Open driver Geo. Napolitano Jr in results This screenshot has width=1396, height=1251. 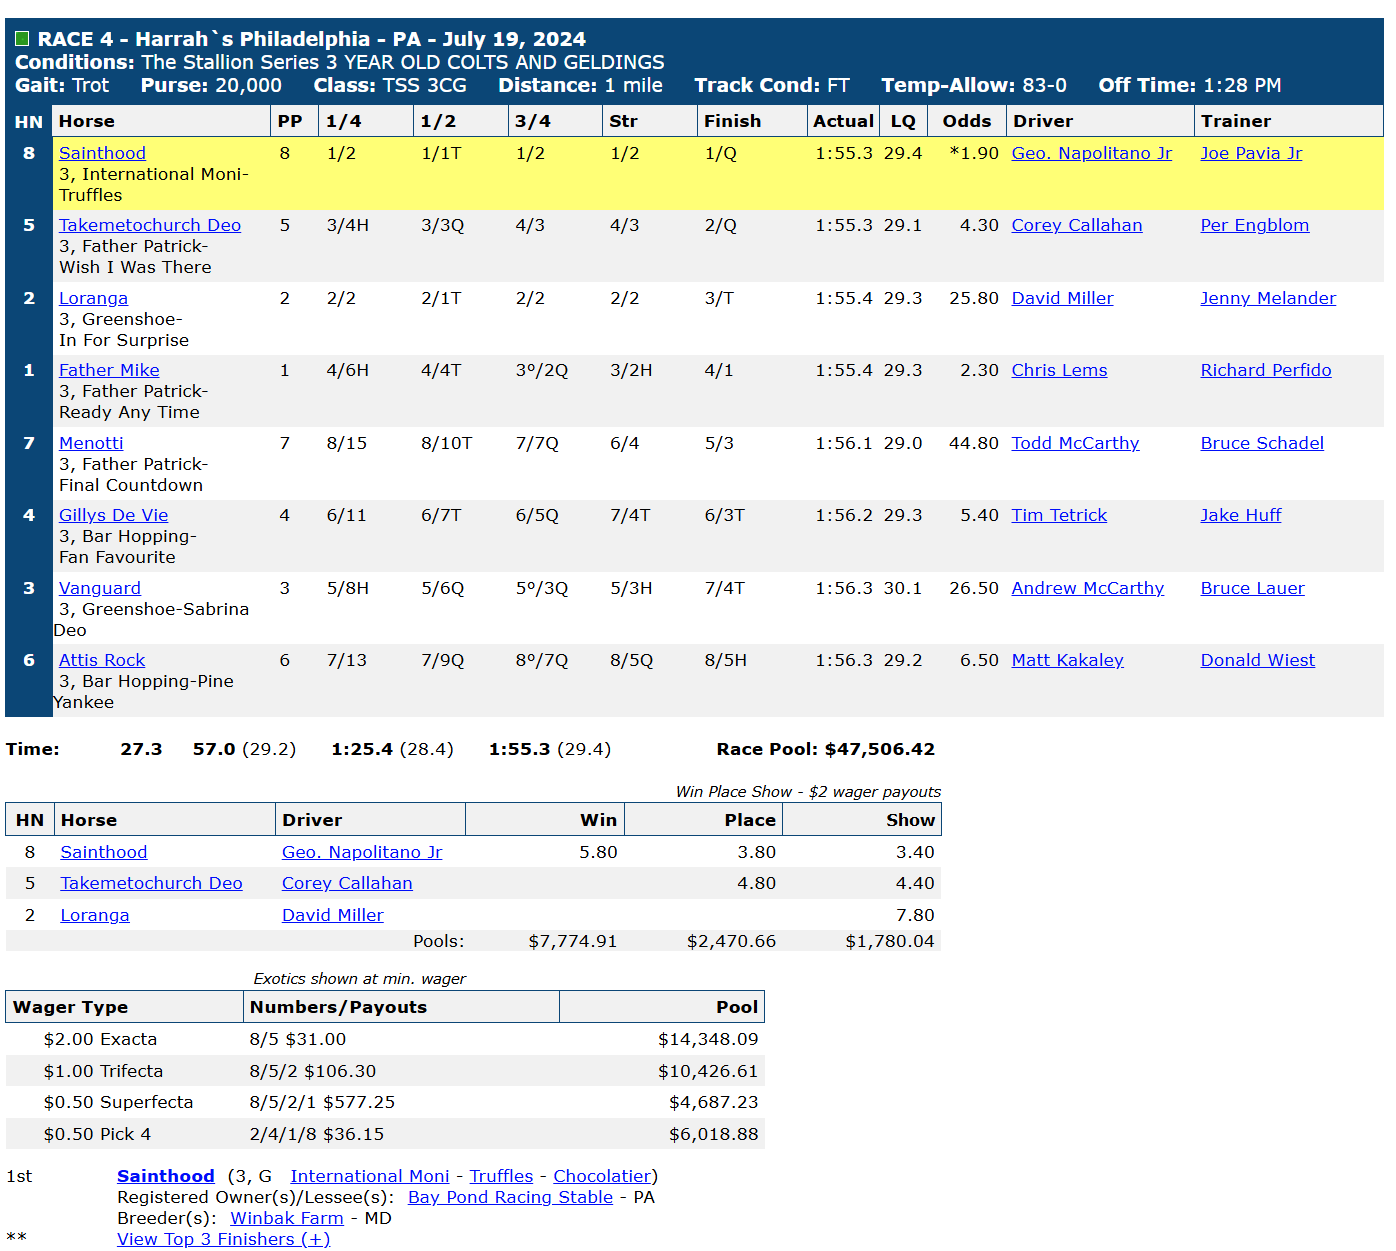click(1091, 153)
